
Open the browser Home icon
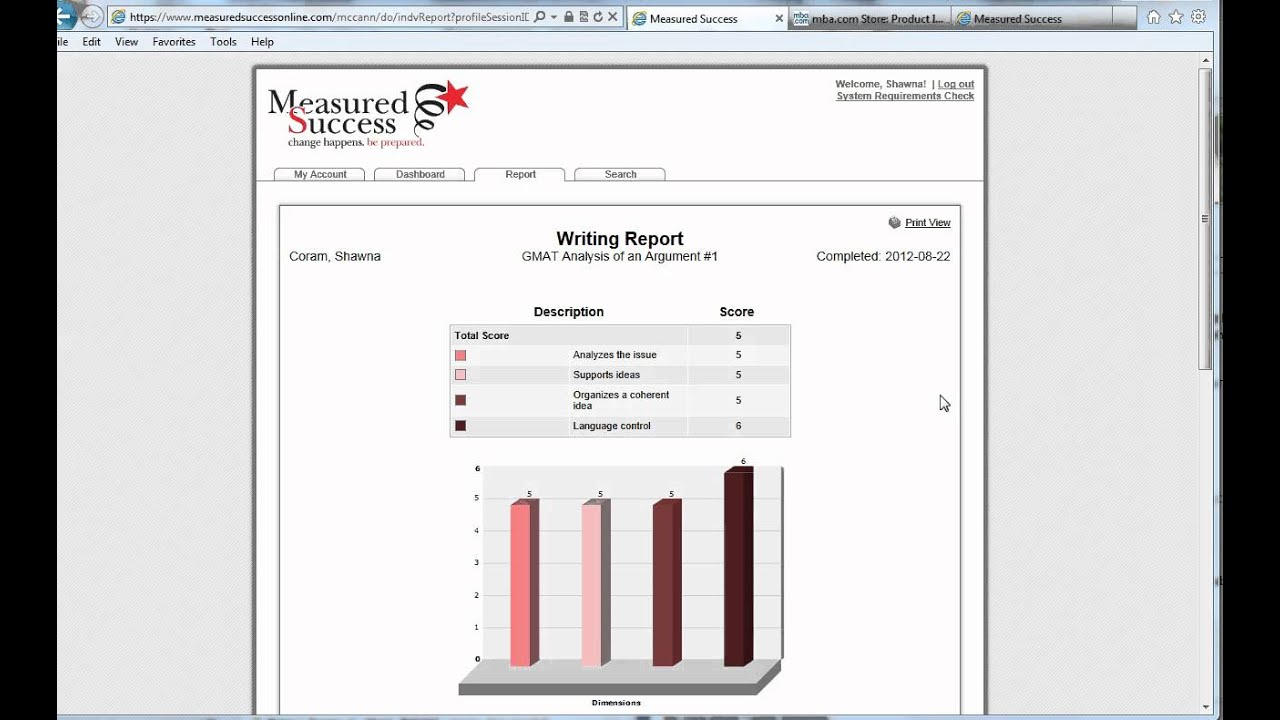pos(1154,17)
